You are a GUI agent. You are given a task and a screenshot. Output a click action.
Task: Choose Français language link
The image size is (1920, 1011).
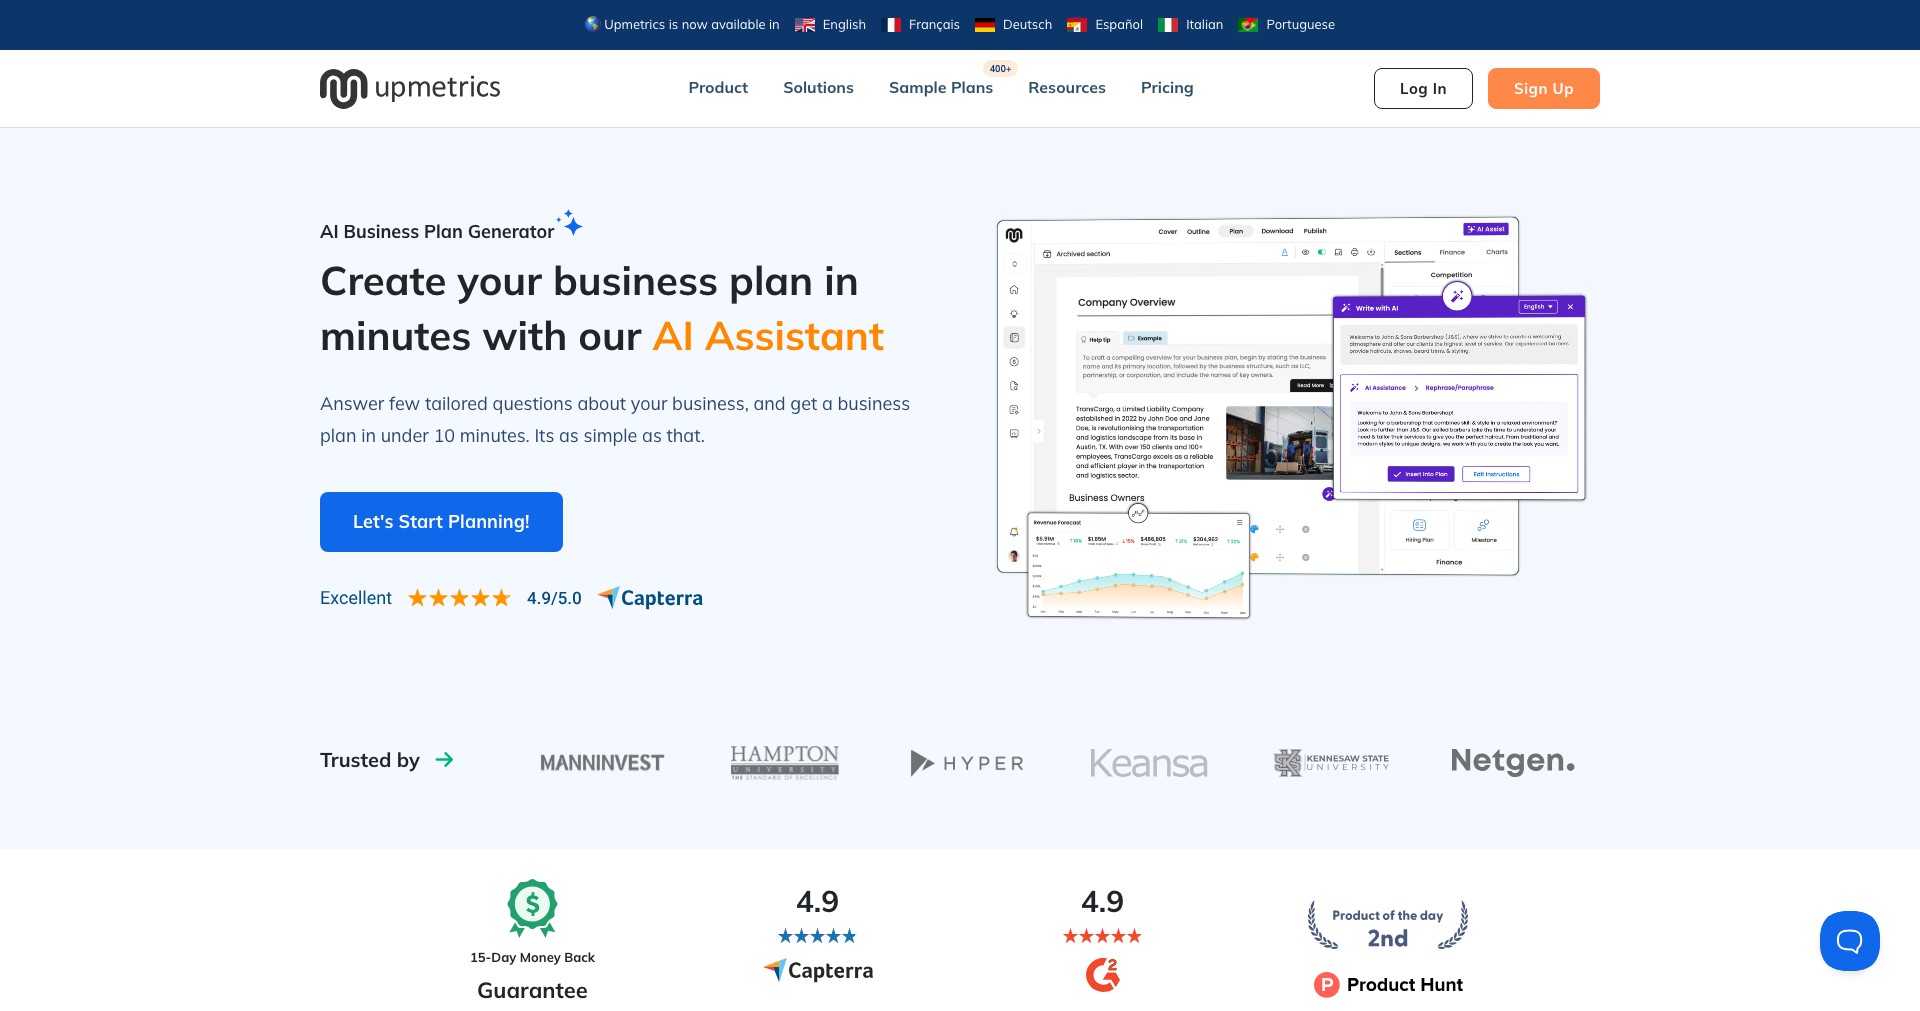click(x=934, y=25)
